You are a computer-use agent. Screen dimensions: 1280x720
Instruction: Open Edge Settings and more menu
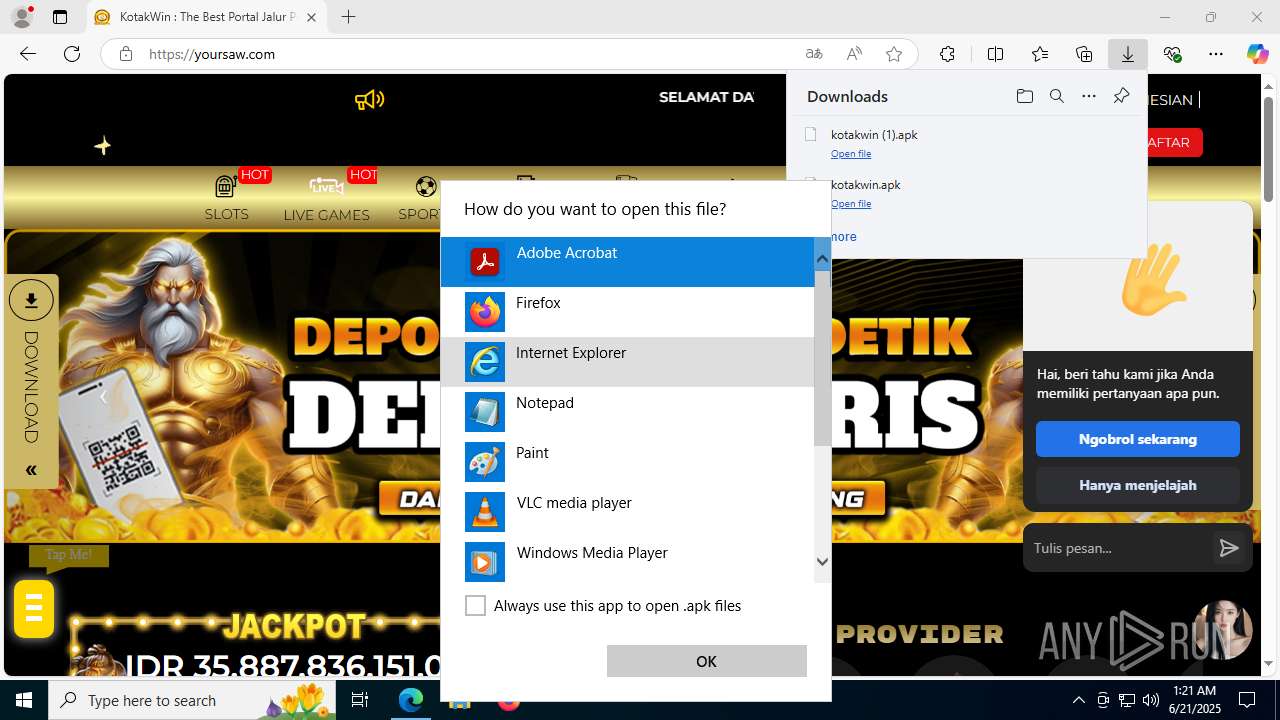point(1216,54)
